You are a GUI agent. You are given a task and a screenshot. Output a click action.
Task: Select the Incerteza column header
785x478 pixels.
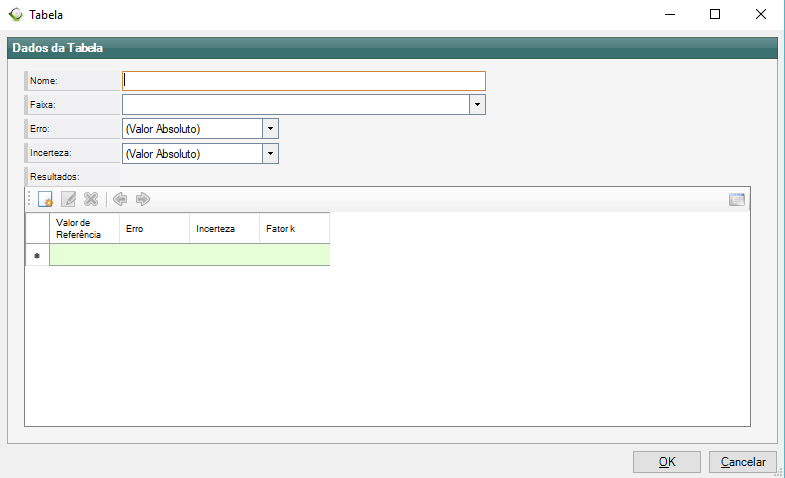tap(224, 229)
